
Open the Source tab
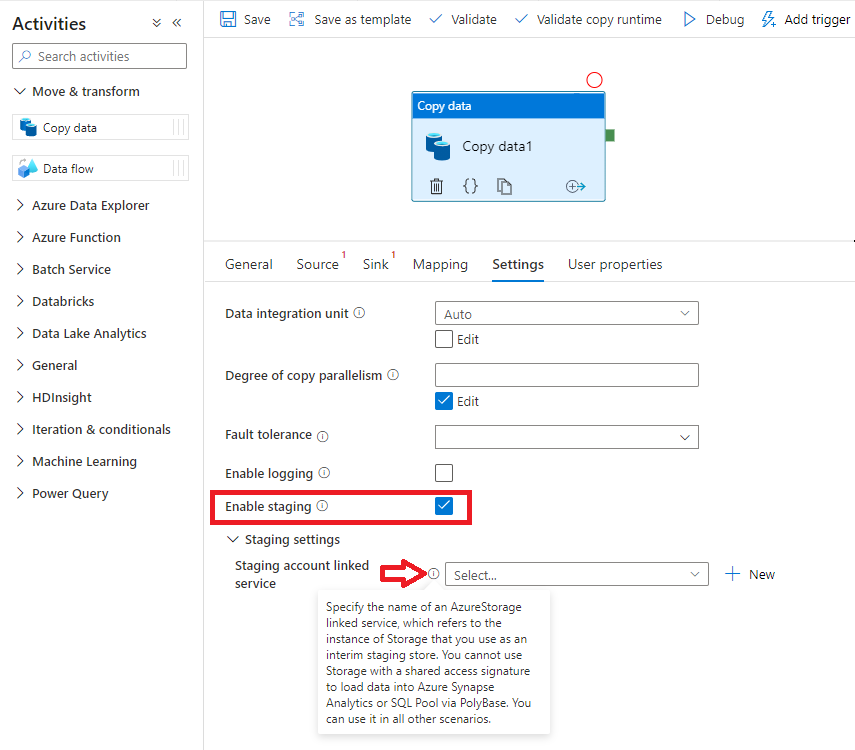pyautogui.click(x=316, y=264)
